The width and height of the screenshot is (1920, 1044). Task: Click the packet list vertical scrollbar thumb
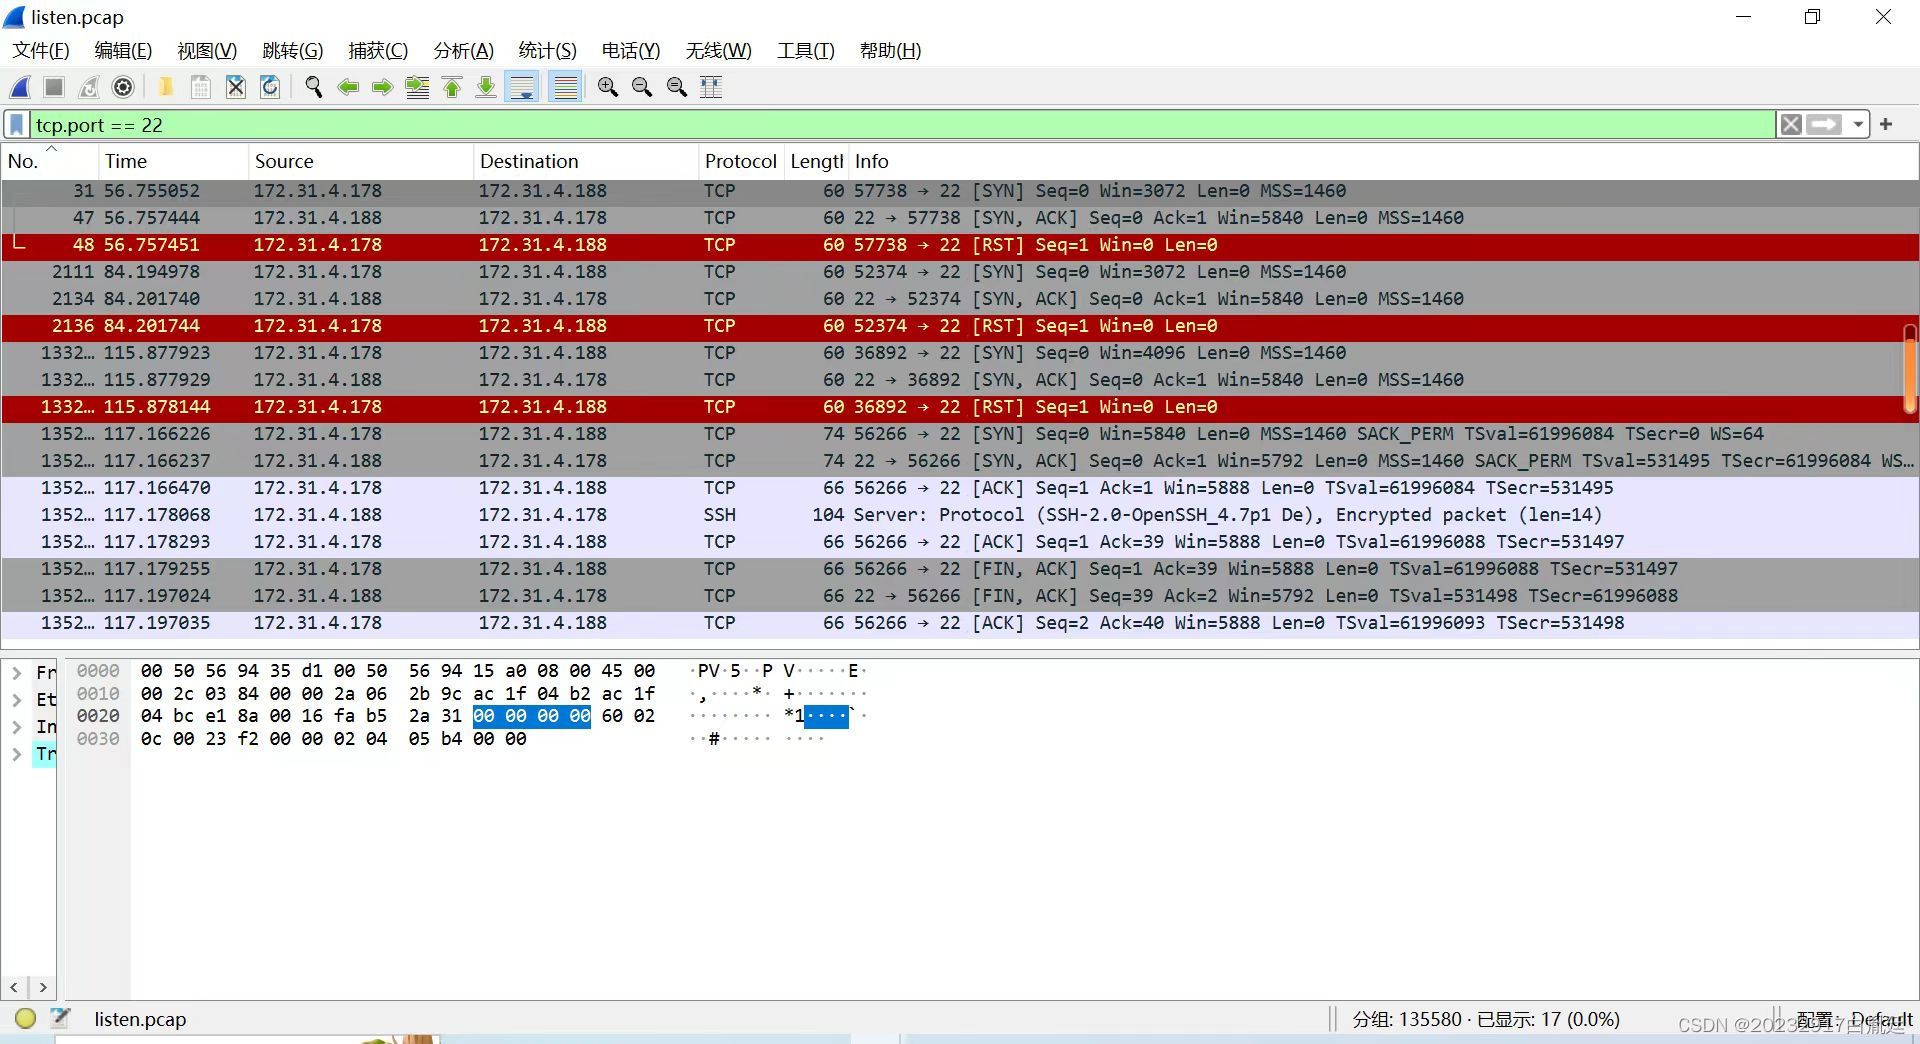tap(1909, 369)
